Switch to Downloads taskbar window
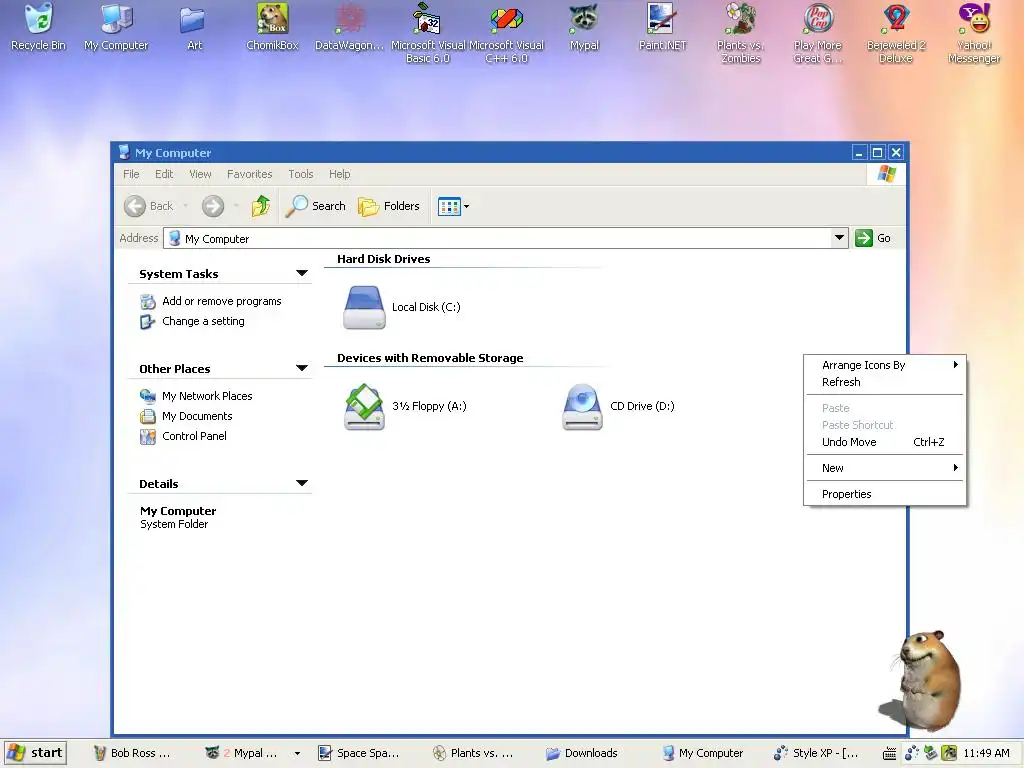The width and height of the screenshot is (1024, 768). click(x=583, y=753)
